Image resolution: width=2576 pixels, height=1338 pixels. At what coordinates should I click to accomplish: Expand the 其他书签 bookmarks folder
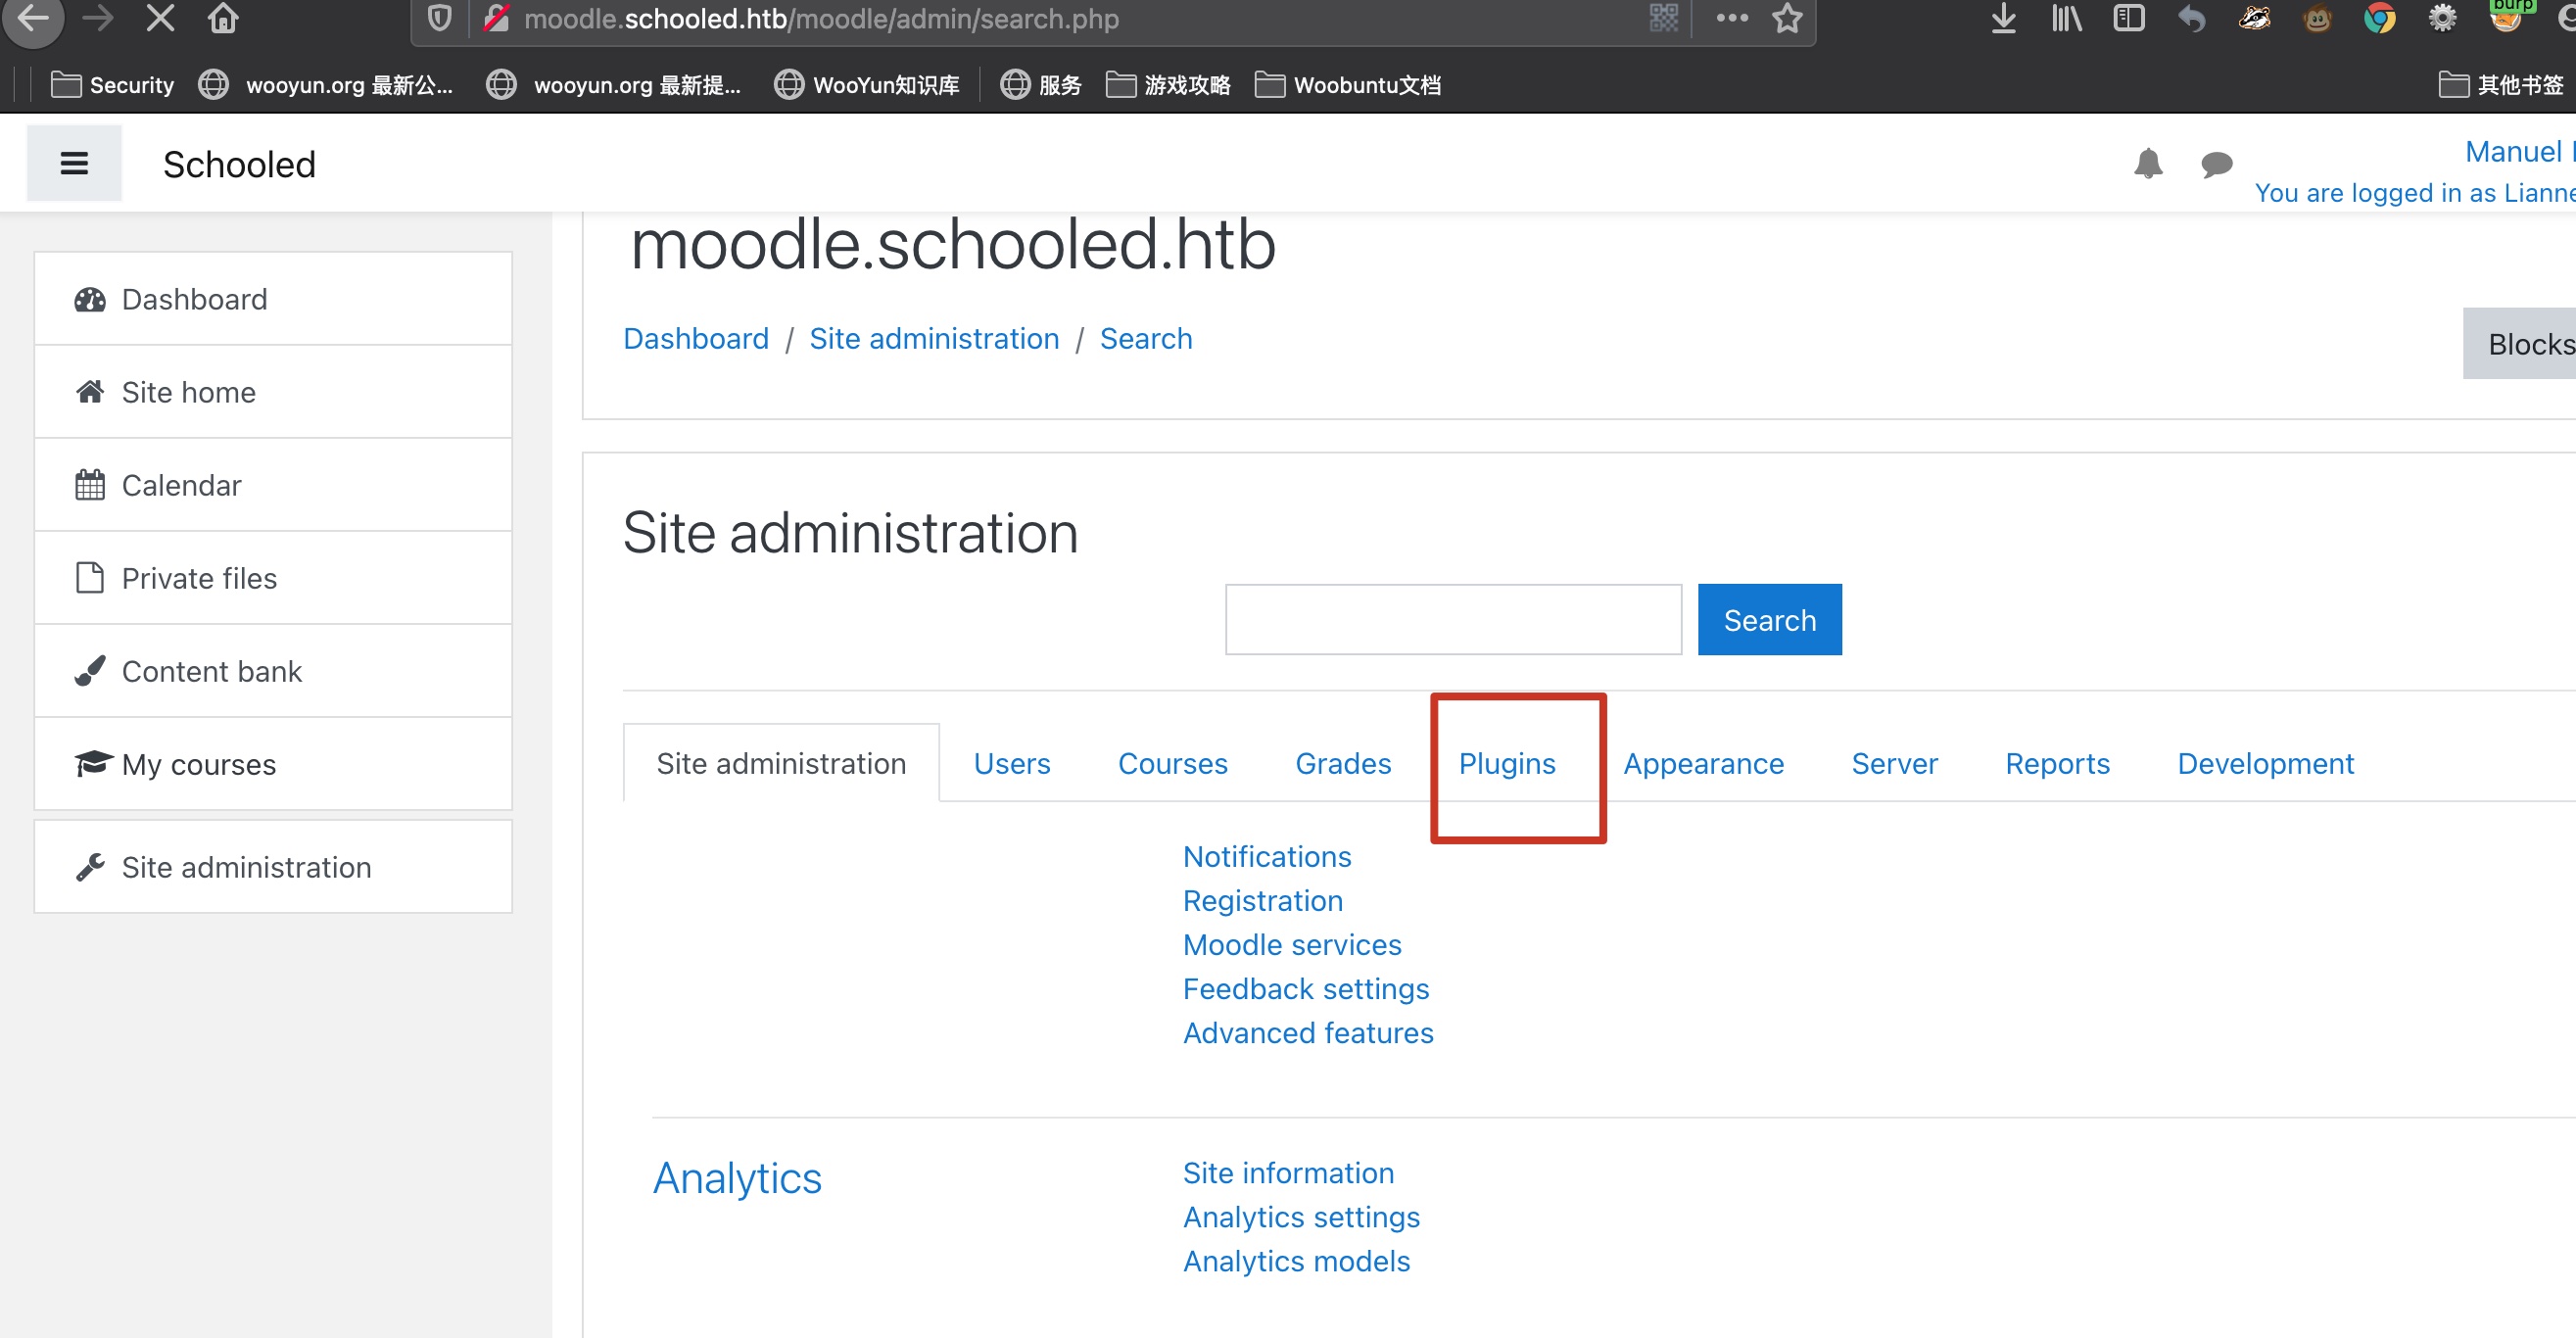(x=2500, y=85)
